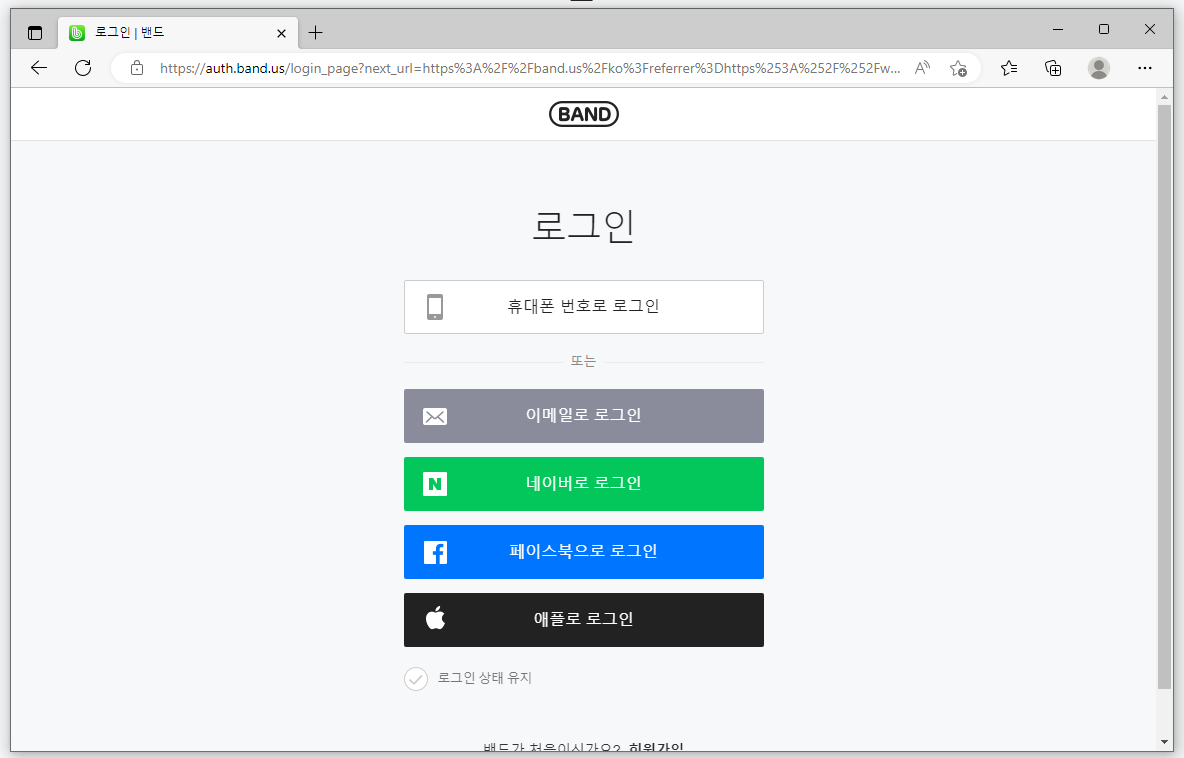Click the phone icon in the phone login button
Screen dimensions: 1184x758
coord(435,307)
